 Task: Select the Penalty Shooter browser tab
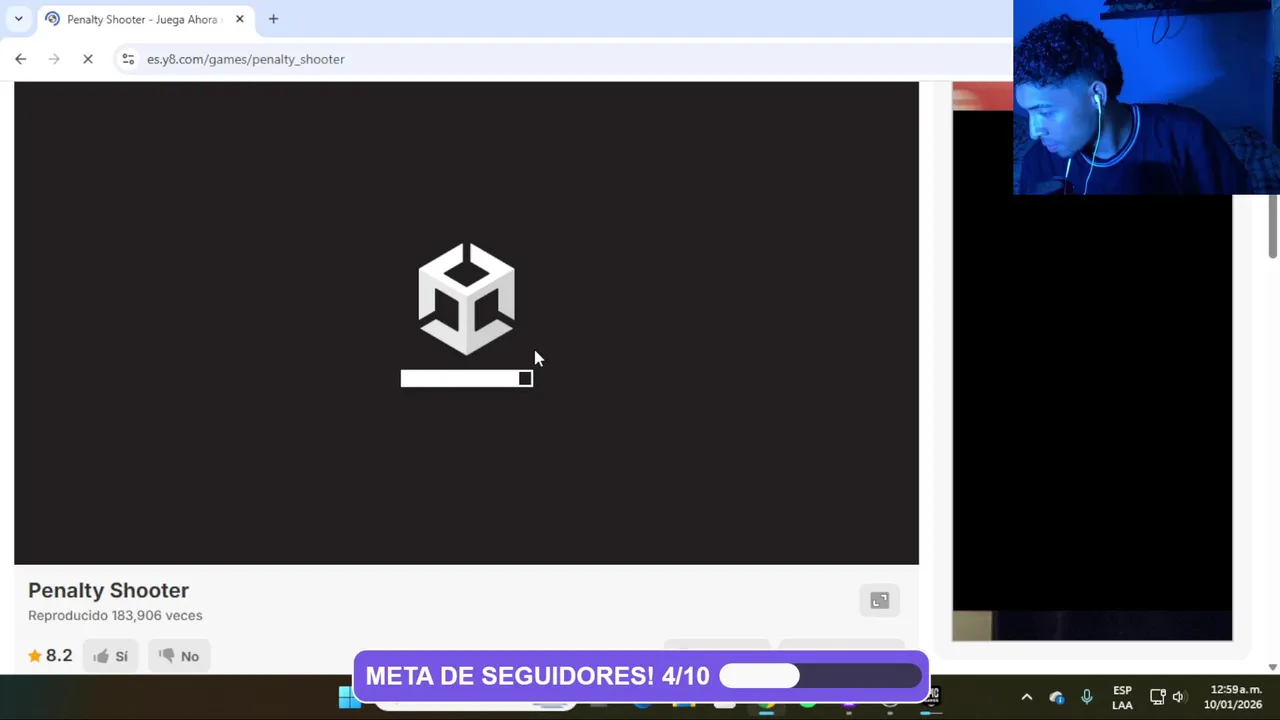[145, 19]
